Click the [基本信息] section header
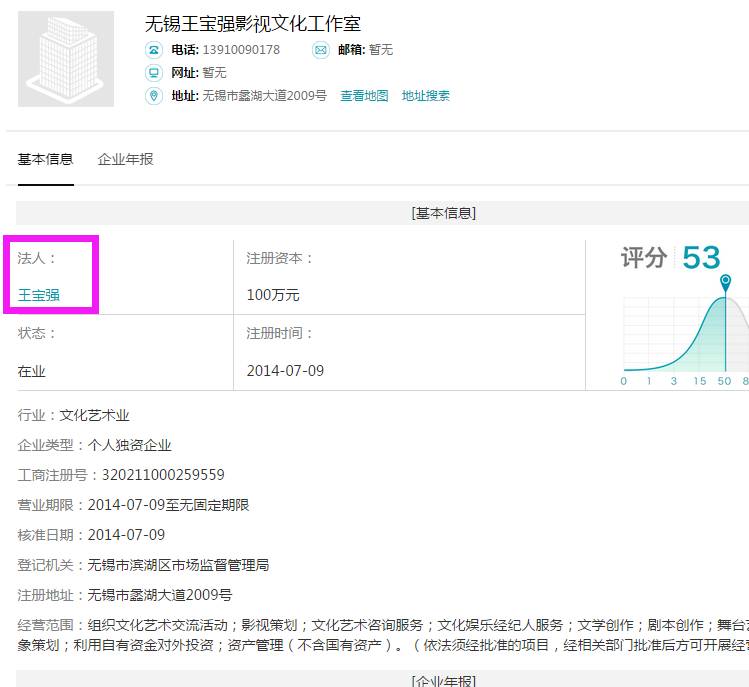This screenshot has height=687, width=749. [x=443, y=213]
